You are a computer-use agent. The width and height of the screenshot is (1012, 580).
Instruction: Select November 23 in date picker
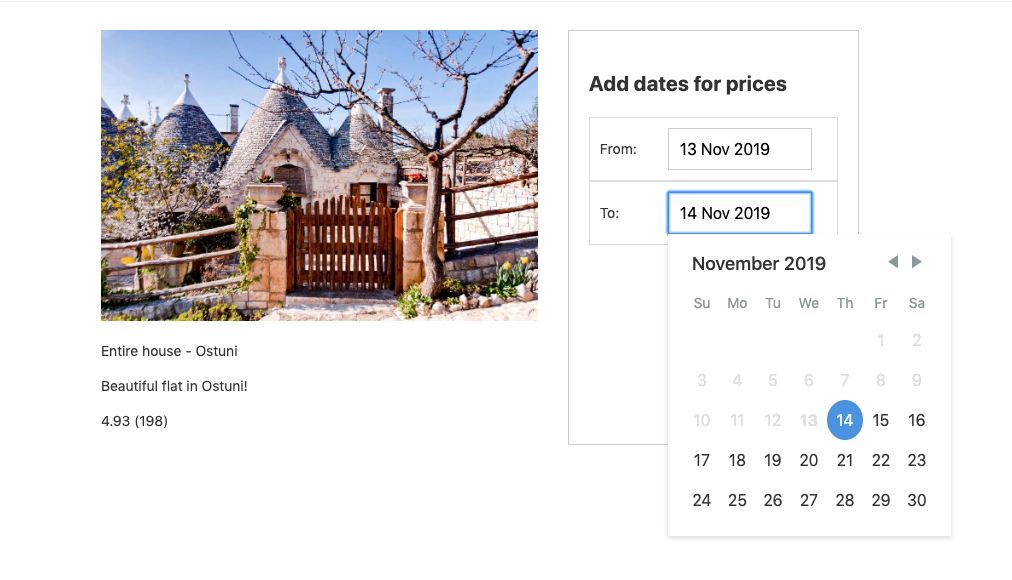coord(917,460)
